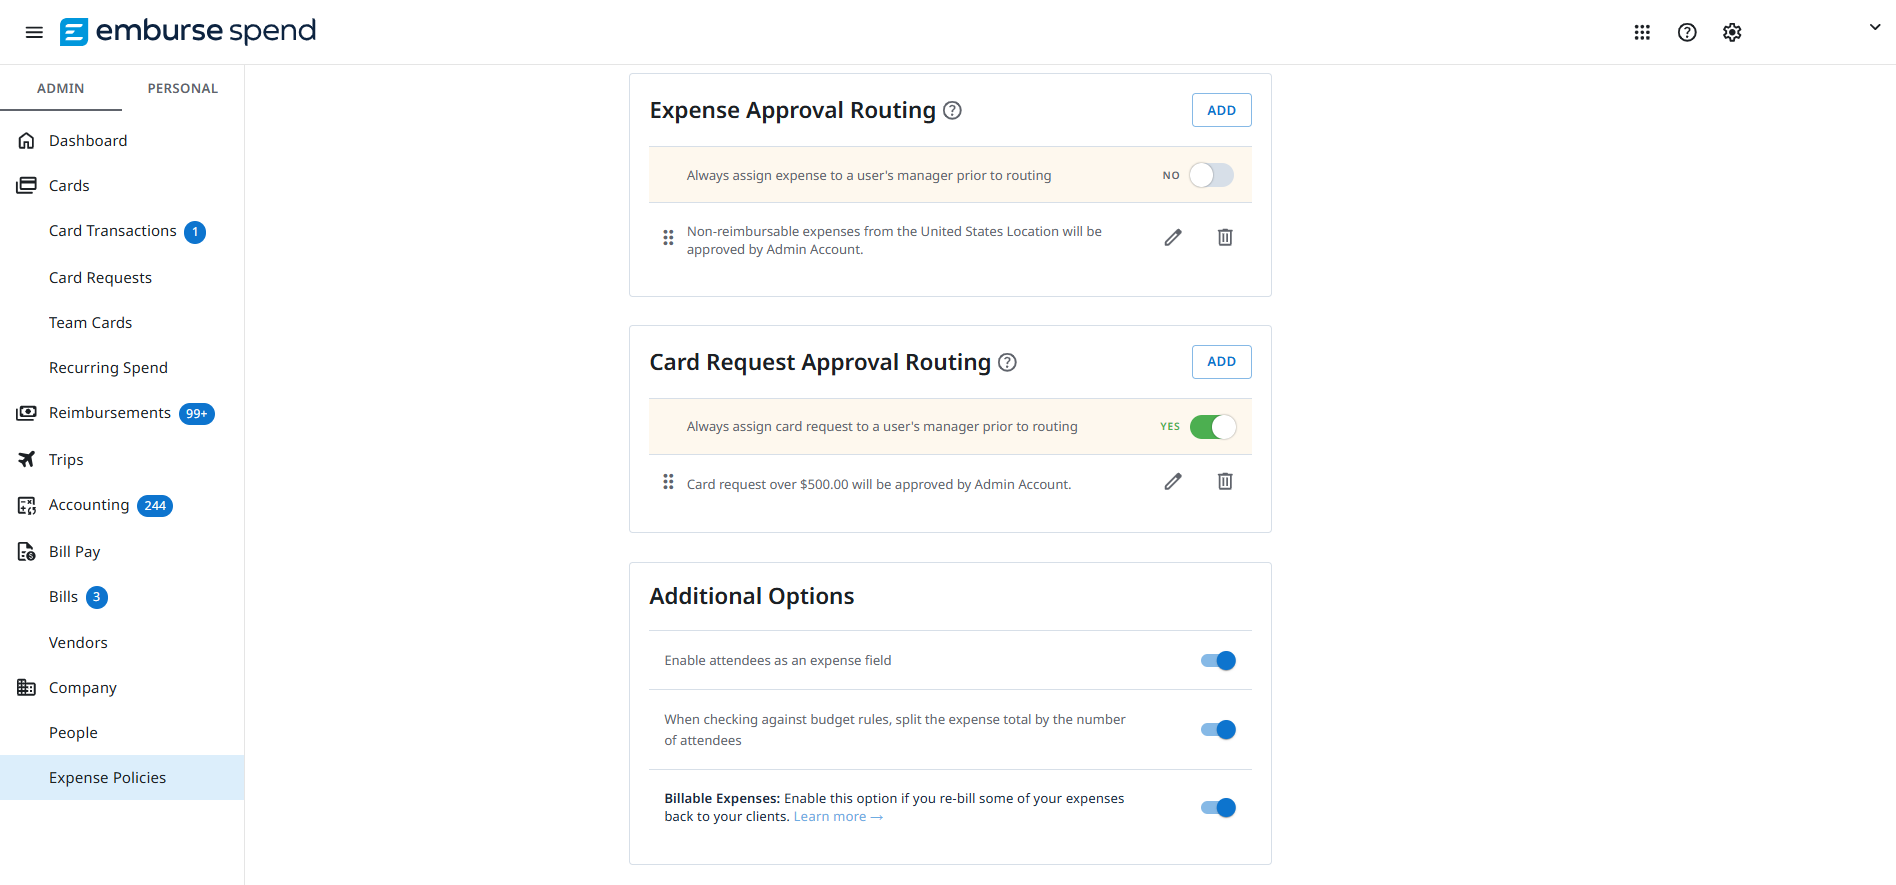Select the ADMIN tab
This screenshot has height=885, width=1896.
point(61,88)
